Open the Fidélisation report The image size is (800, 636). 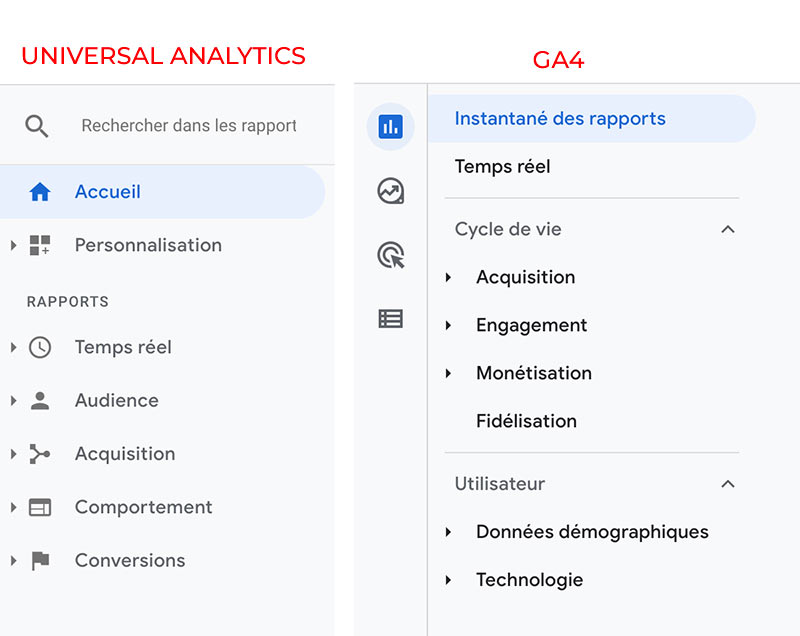pyautogui.click(x=526, y=422)
